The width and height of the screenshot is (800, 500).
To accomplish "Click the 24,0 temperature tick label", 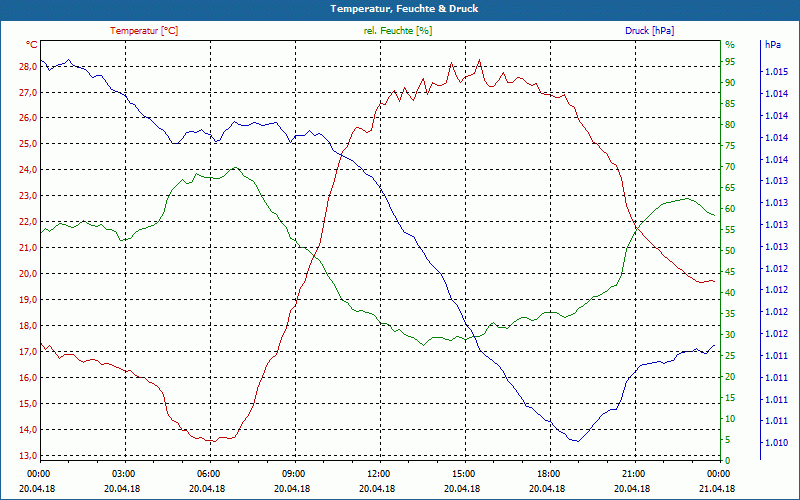I will coord(26,170).
